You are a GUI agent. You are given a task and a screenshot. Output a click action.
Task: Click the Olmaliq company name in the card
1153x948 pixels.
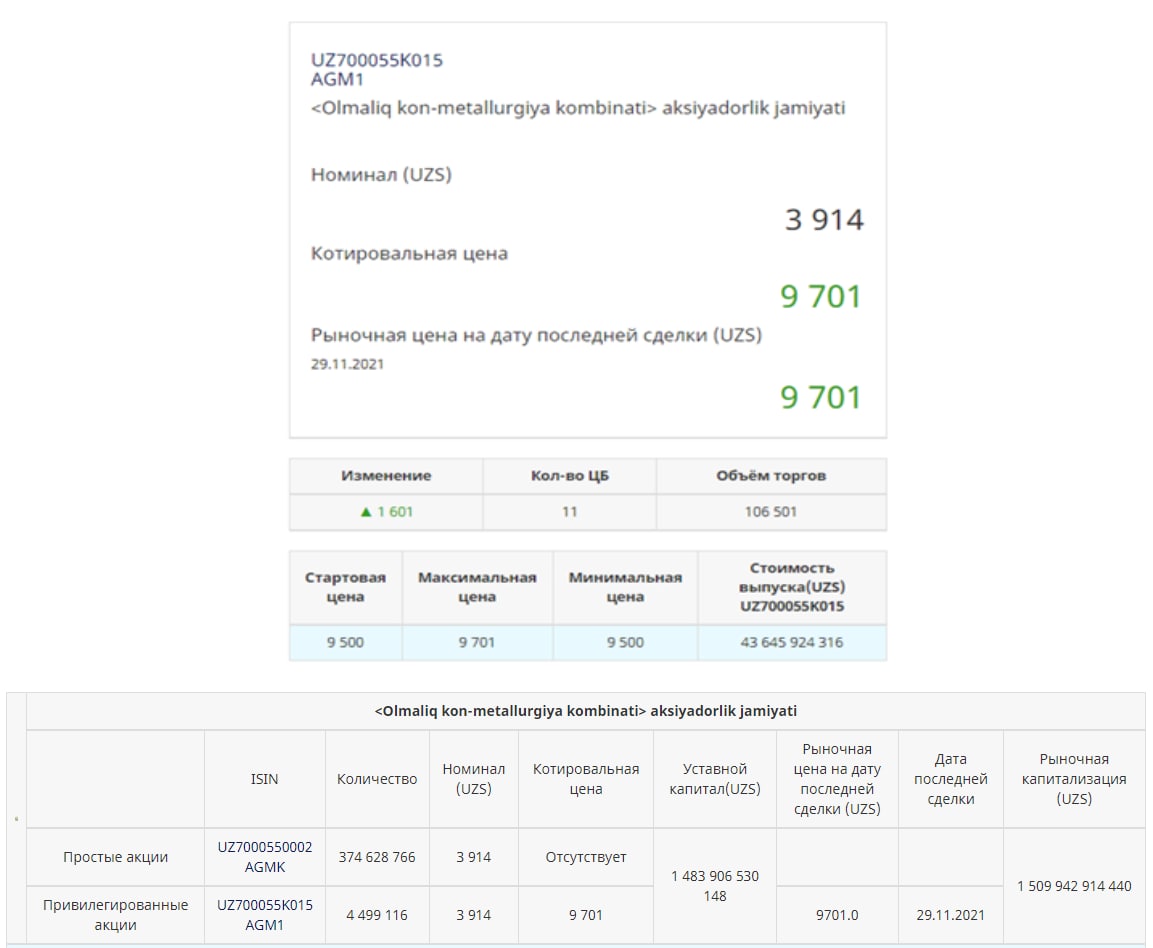pyautogui.click(x=578, y=108)
